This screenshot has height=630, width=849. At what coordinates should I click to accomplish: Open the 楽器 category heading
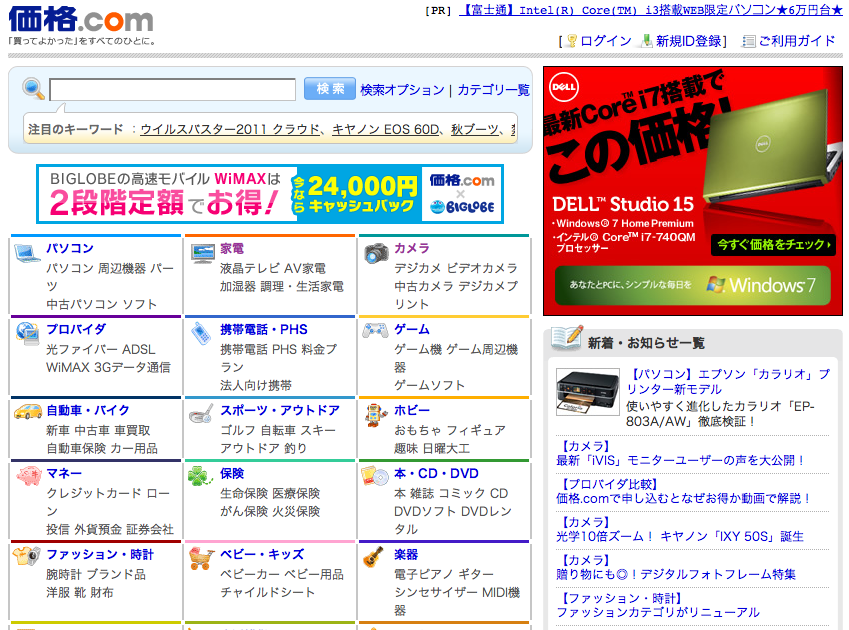[x=406, y=554]
